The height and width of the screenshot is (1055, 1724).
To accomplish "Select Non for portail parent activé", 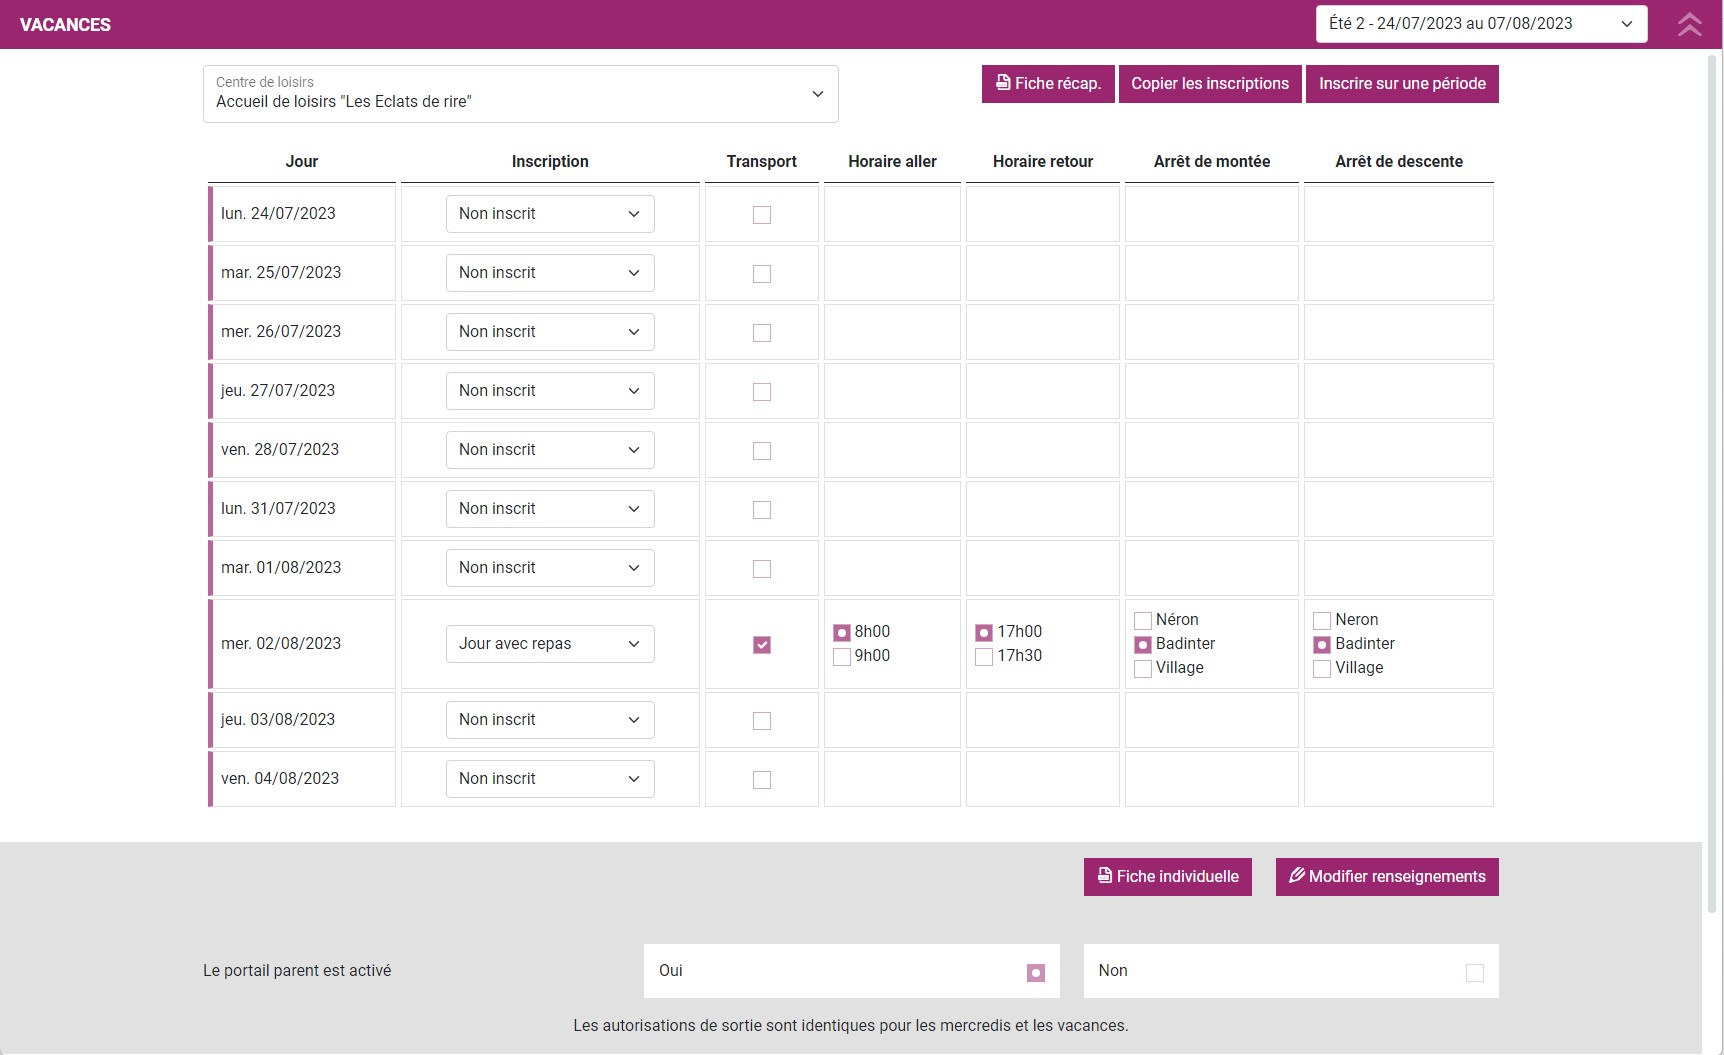I will (1474, 973).
